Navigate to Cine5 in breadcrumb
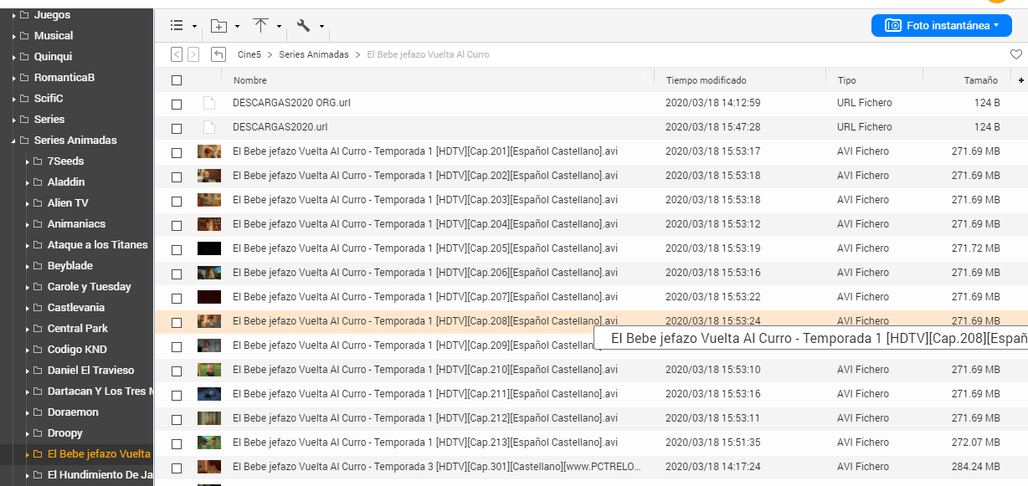This screenshot has height=486, width=1028. pos(248,54)
